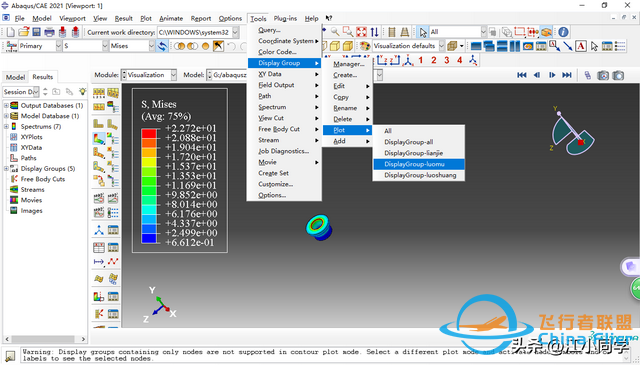Step to the previous frame
This screenshot has height=365, width=640.
(x=537, y=75)
